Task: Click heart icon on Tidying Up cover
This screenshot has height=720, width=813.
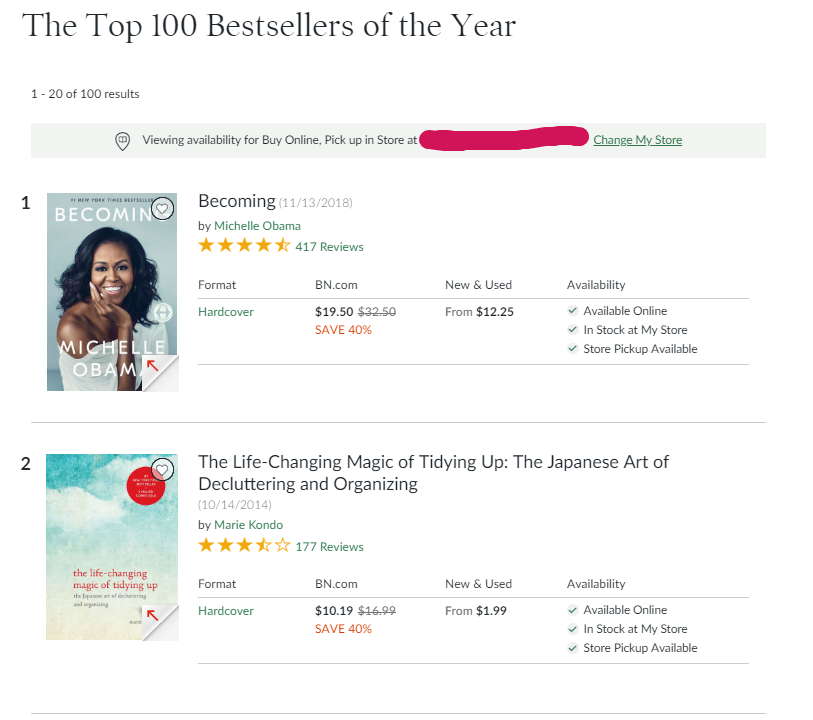Action: 162,470
